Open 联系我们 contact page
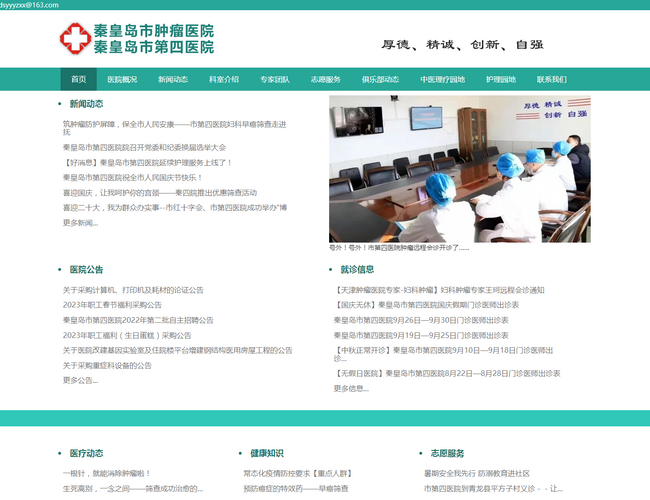This screenshot has width=650, height=500. pos(551,79)
